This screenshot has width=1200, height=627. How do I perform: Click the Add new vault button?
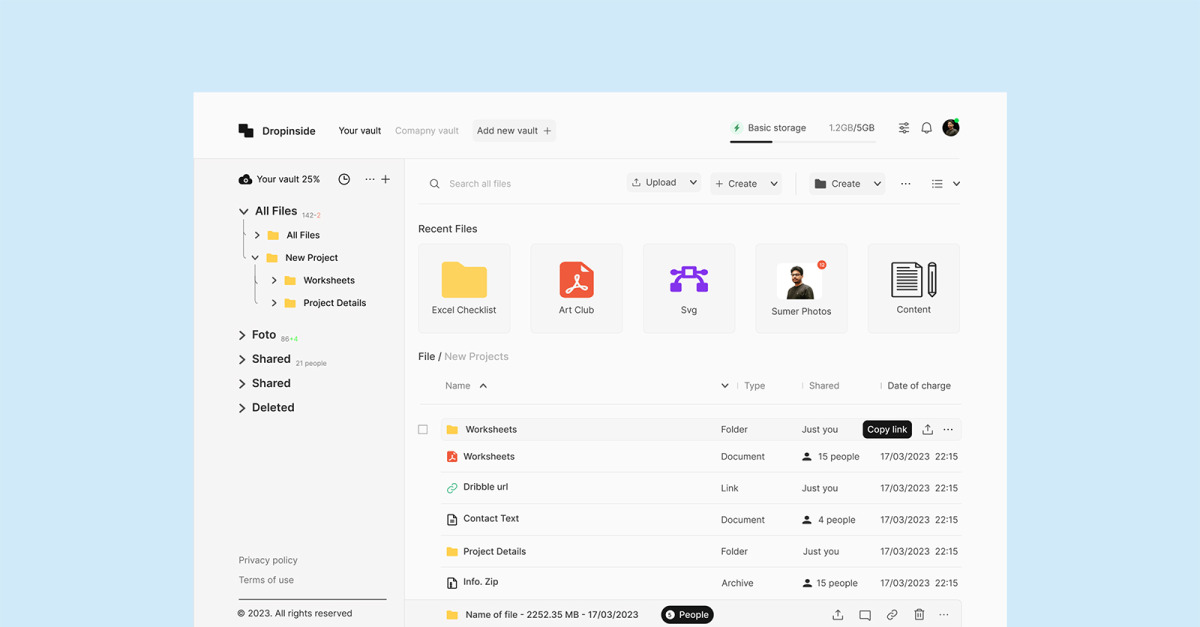click(x=513, y=131)
